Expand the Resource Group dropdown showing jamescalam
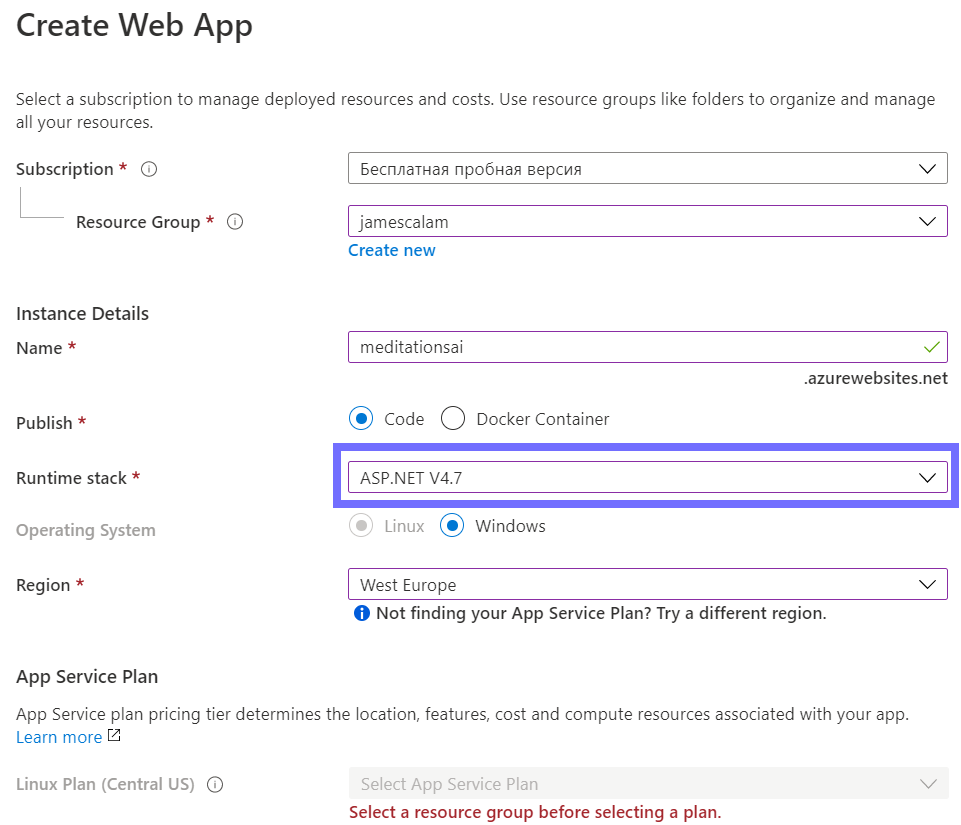The image size is (961, 825). 647,222
